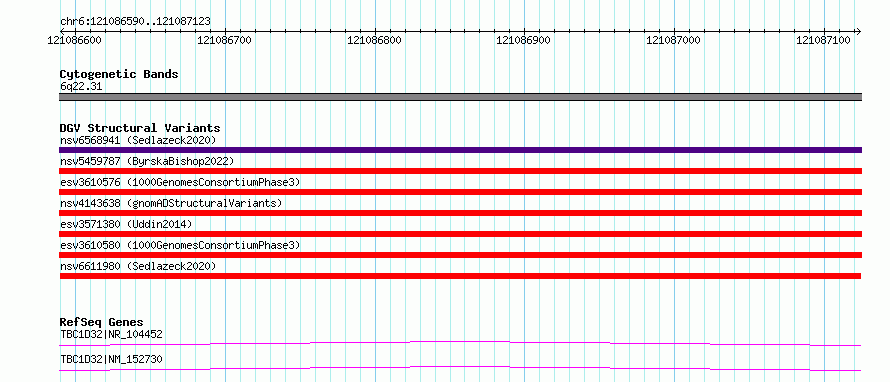This screenshot has height=382, width=890.
Task: Open the TBC1D32|NM_152730 transcript label
Action: 111,359
